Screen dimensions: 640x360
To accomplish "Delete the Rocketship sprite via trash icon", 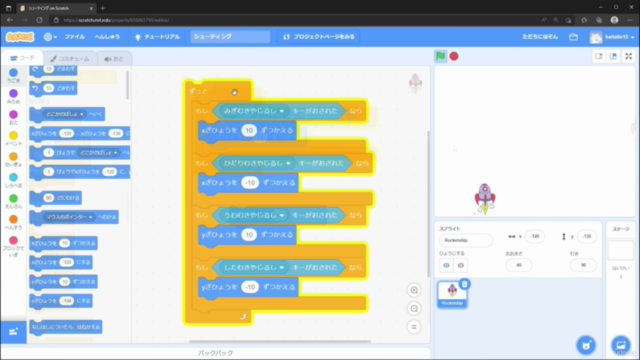I will 464,284.
